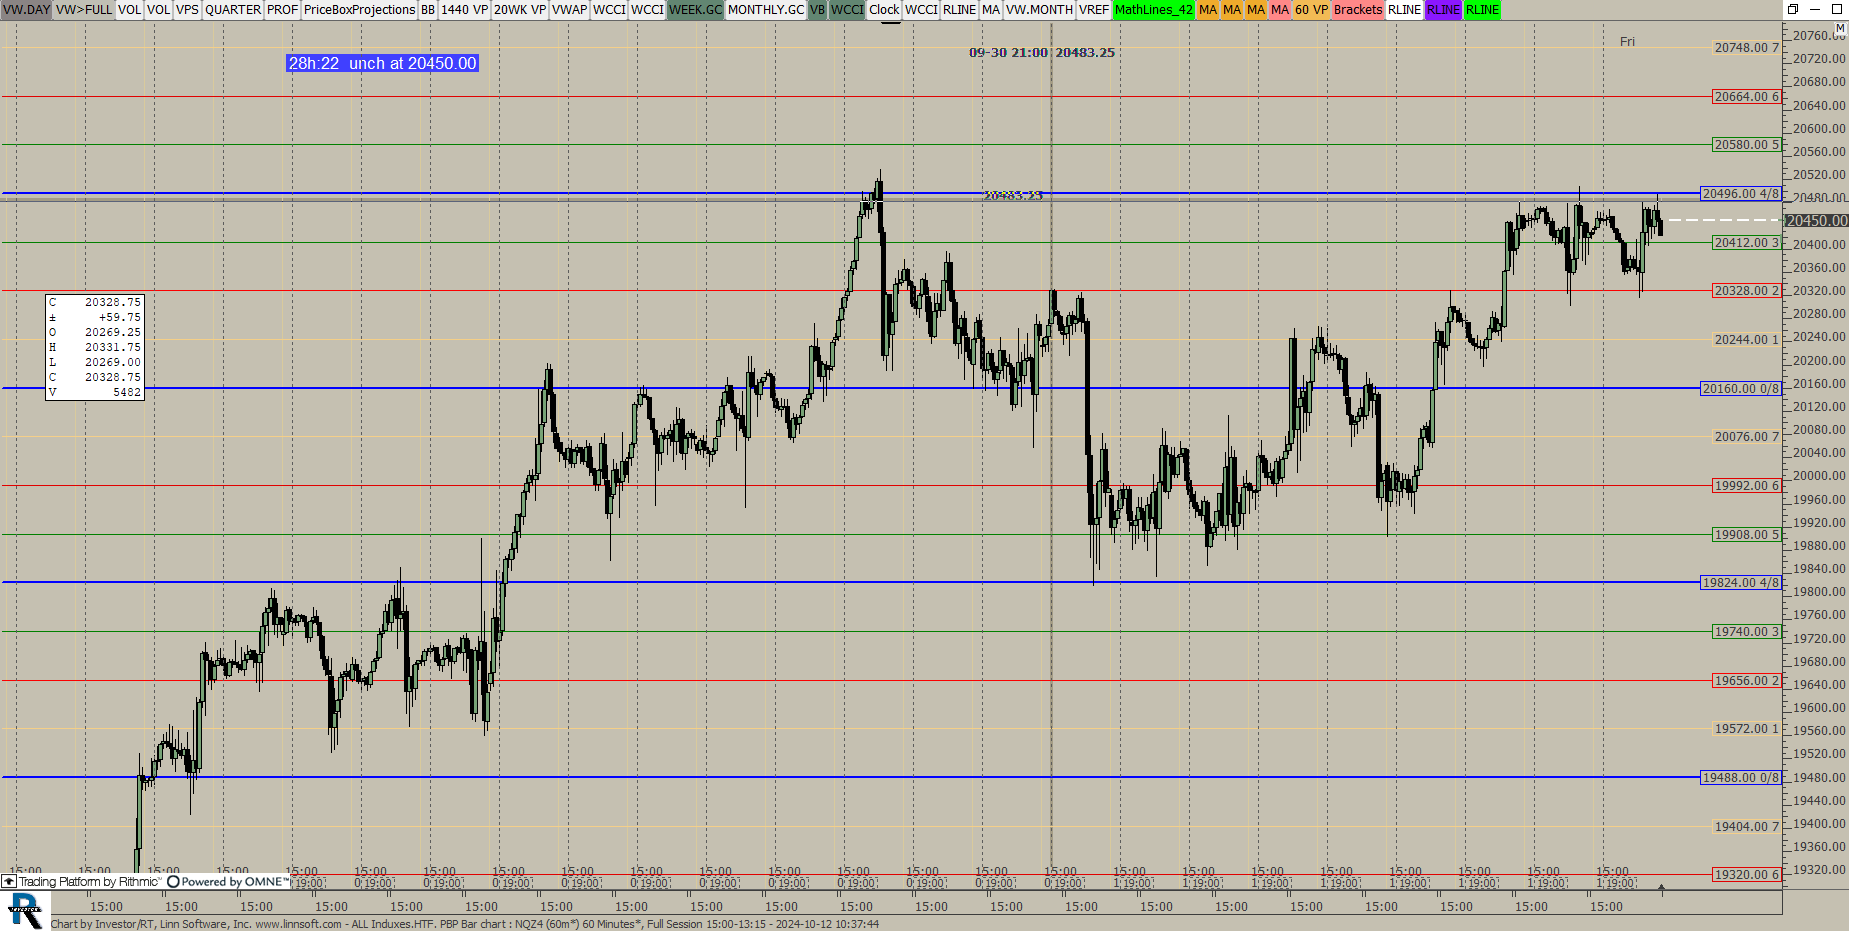Click the Brackets toolbar button
This screenshot has height=931, width=1849.
tap(1357, 10)
